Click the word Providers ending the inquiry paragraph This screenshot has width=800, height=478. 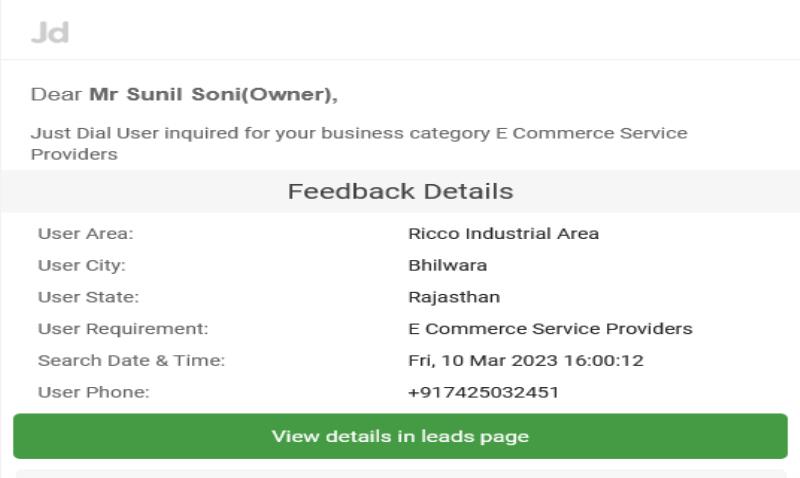pos(74,155)
